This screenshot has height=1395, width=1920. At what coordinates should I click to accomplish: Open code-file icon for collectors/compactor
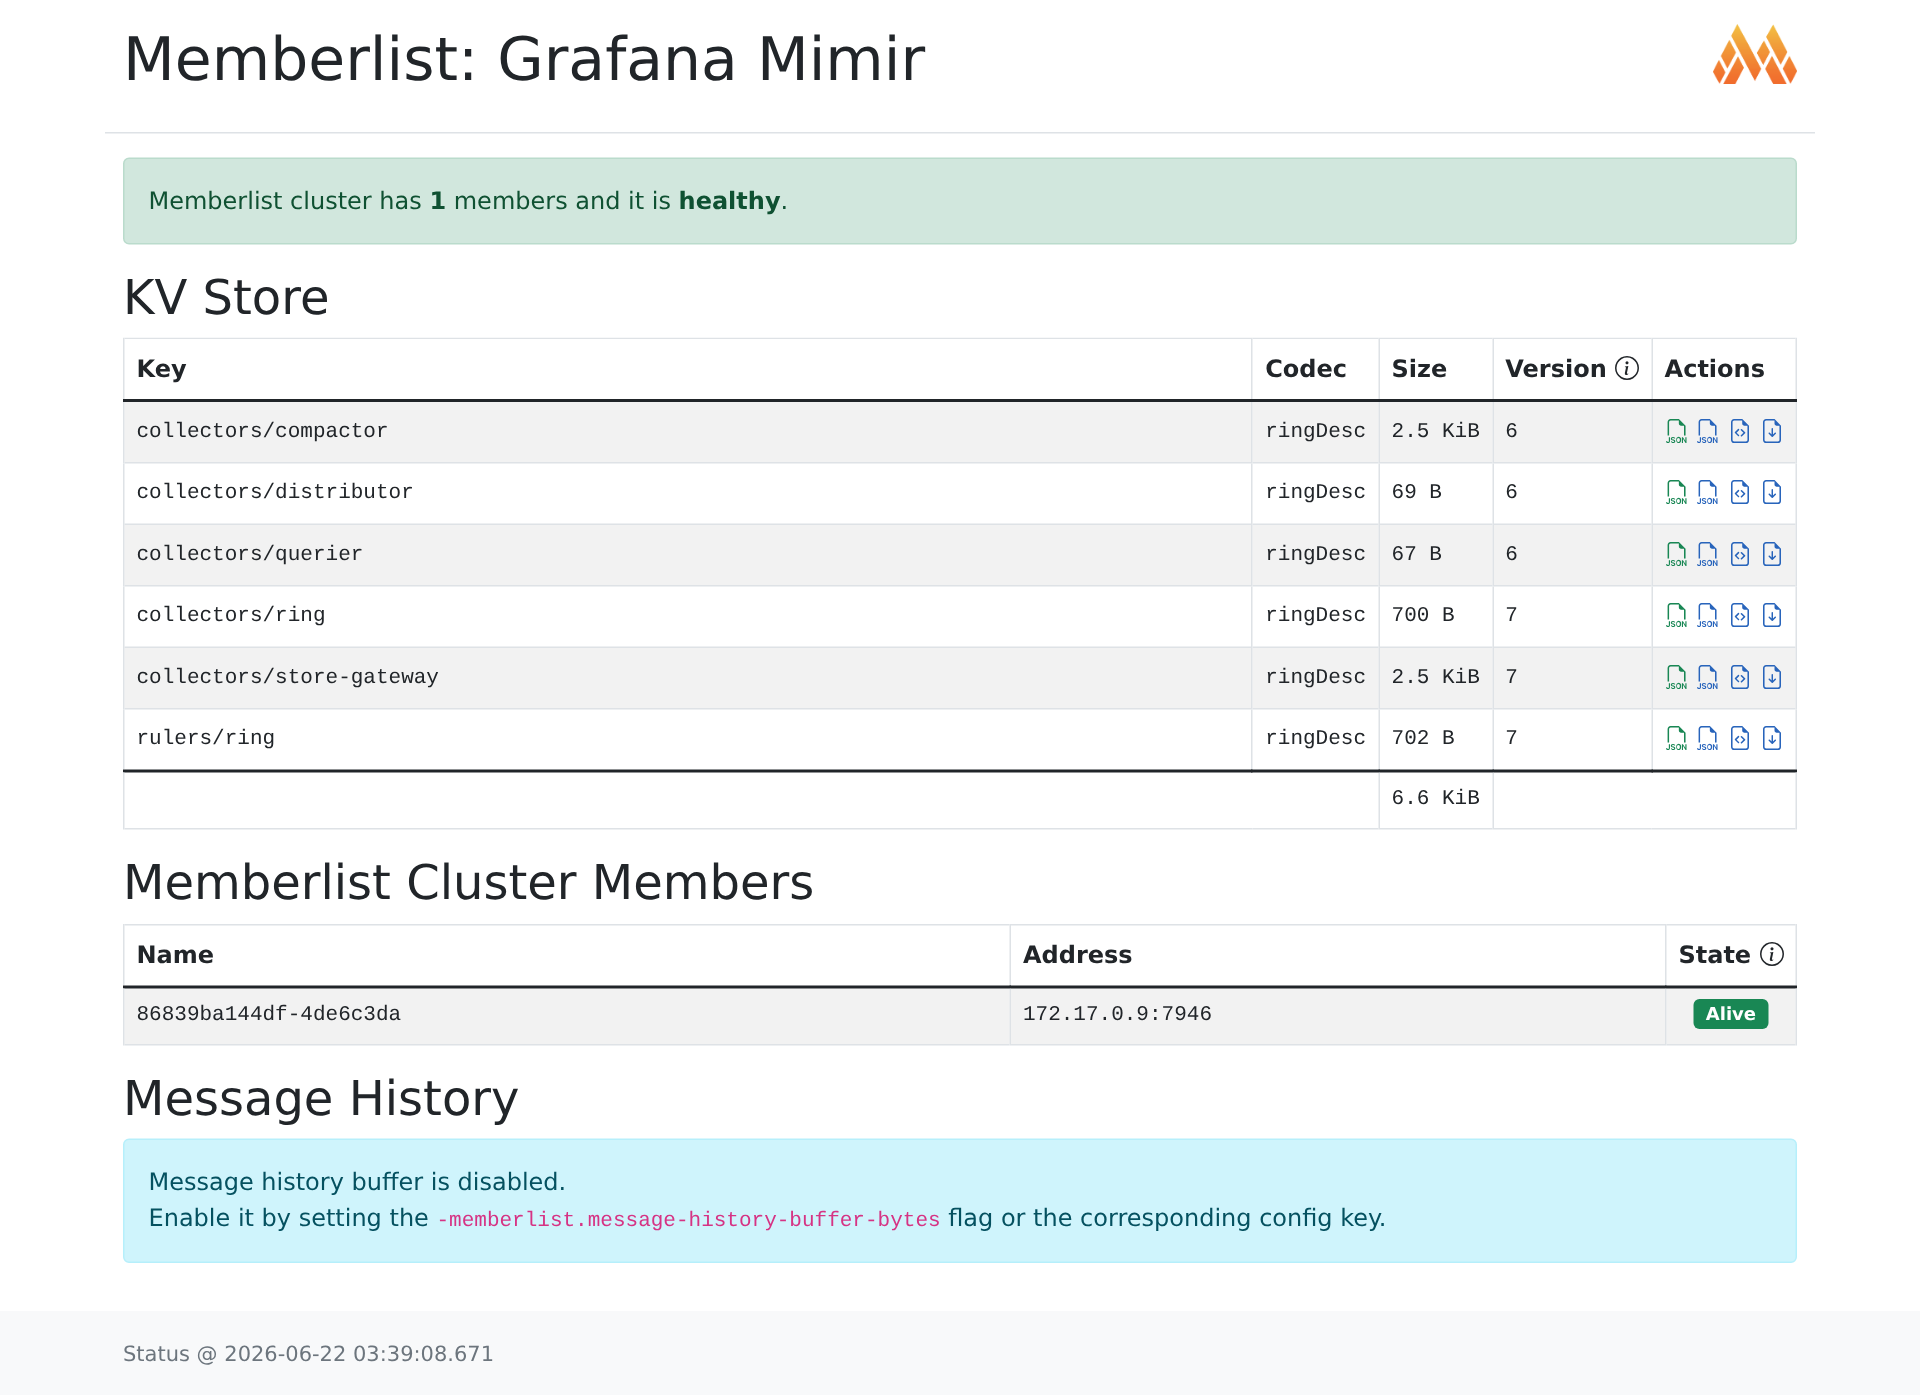pyautogui.click(x=1740, y=431)
